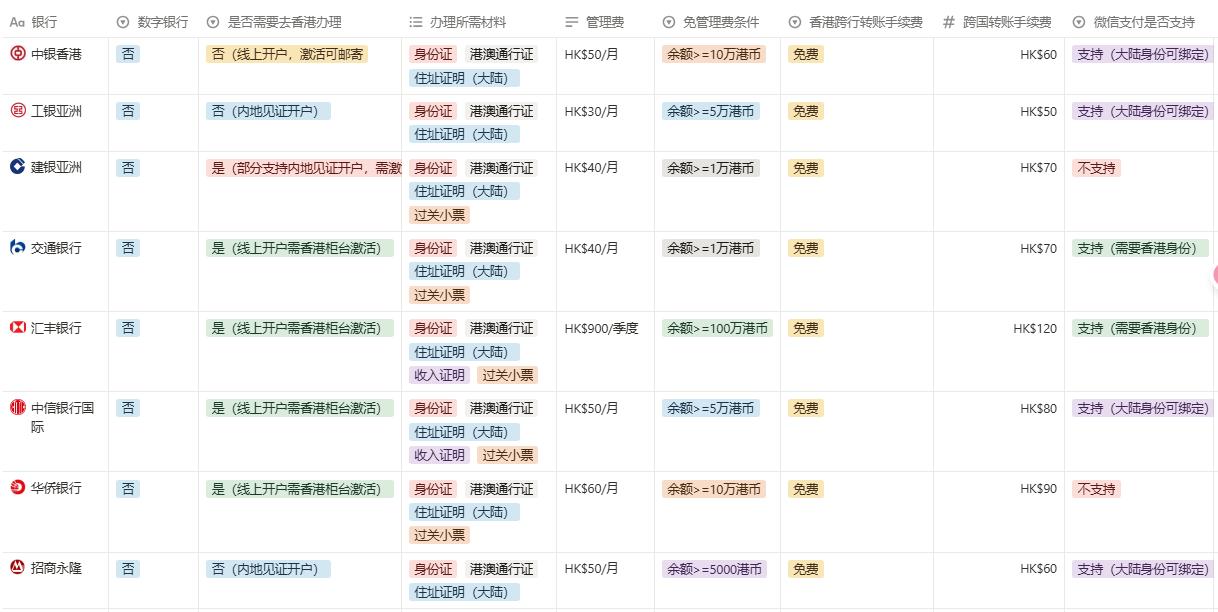Open the 免管理费条件 column header options
This screenshot has width=1218, height=612.
click(x=711, y=22)
